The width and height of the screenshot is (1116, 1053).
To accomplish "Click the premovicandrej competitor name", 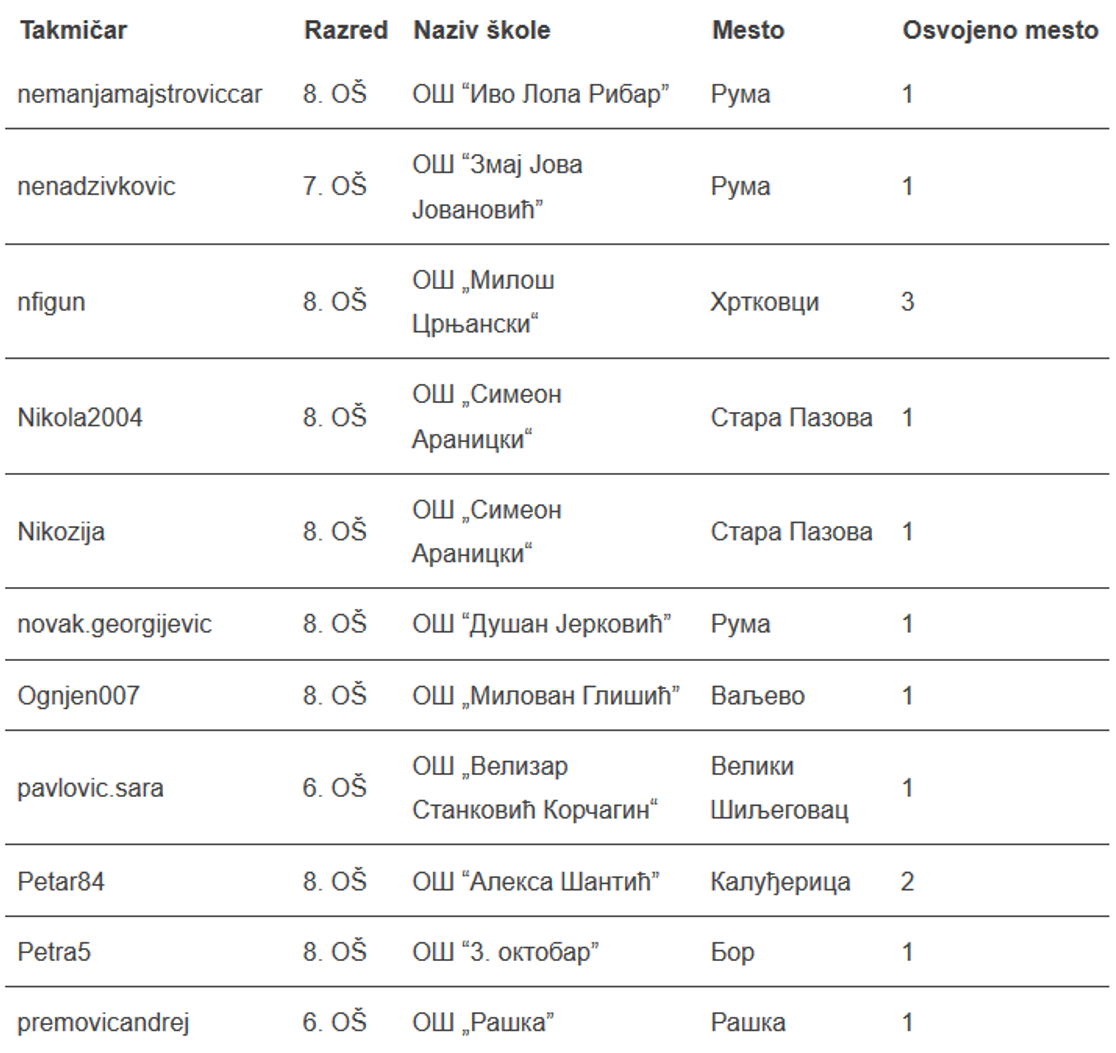I will click(104, 1023).
